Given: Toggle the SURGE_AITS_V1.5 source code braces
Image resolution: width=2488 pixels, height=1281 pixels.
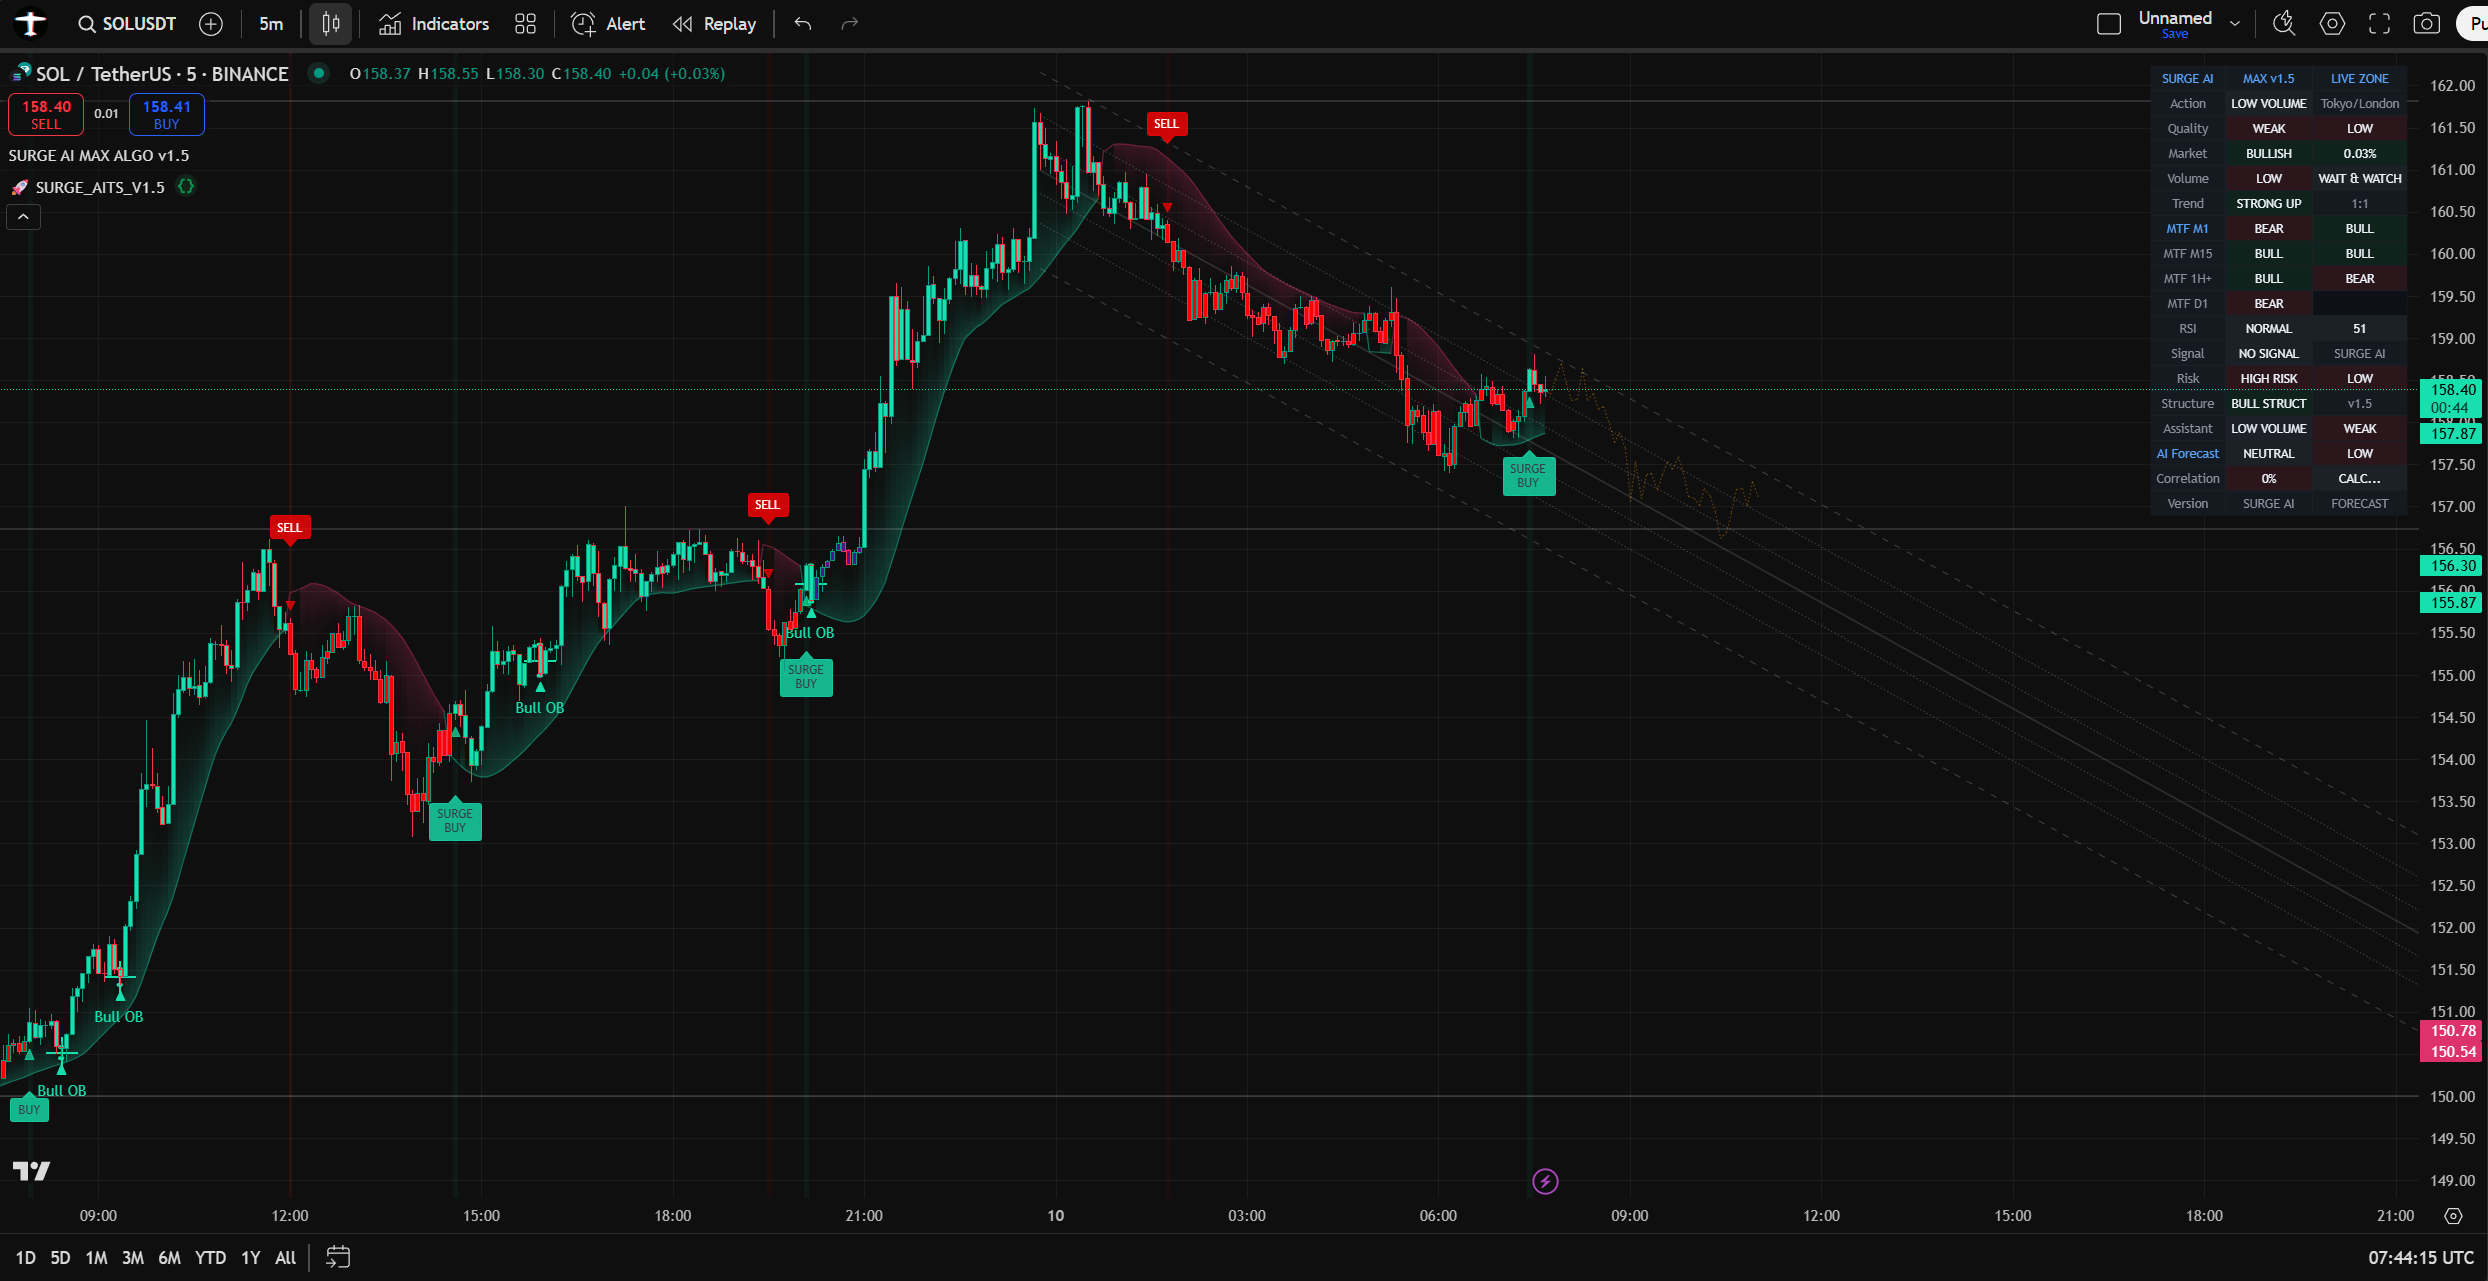Looking at the screenshot, I should pos(186,187).
